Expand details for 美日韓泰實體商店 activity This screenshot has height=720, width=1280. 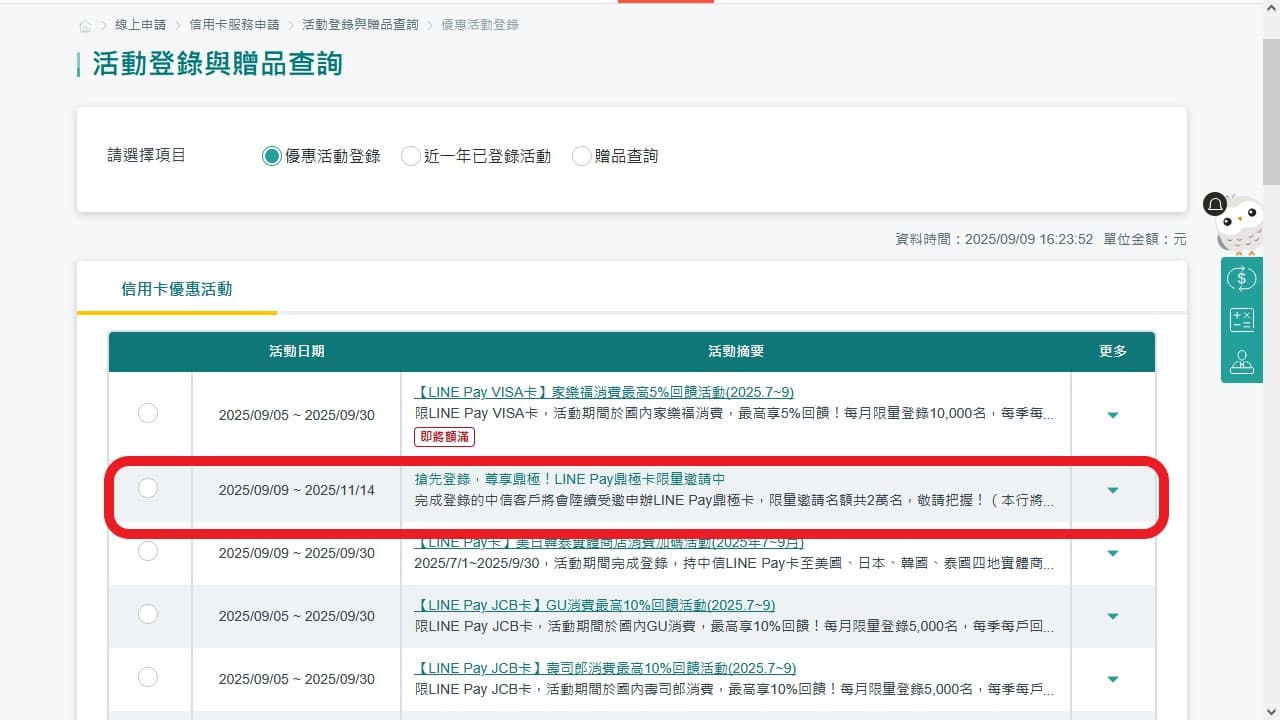pyautogui.click(x=1113, y=554)
